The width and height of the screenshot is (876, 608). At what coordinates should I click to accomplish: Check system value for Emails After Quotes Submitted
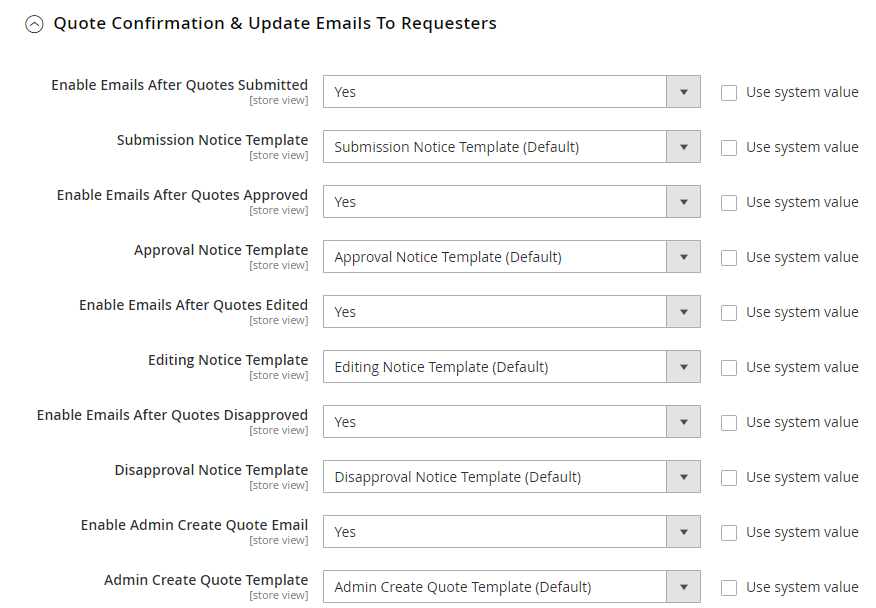tap(729, 93)
